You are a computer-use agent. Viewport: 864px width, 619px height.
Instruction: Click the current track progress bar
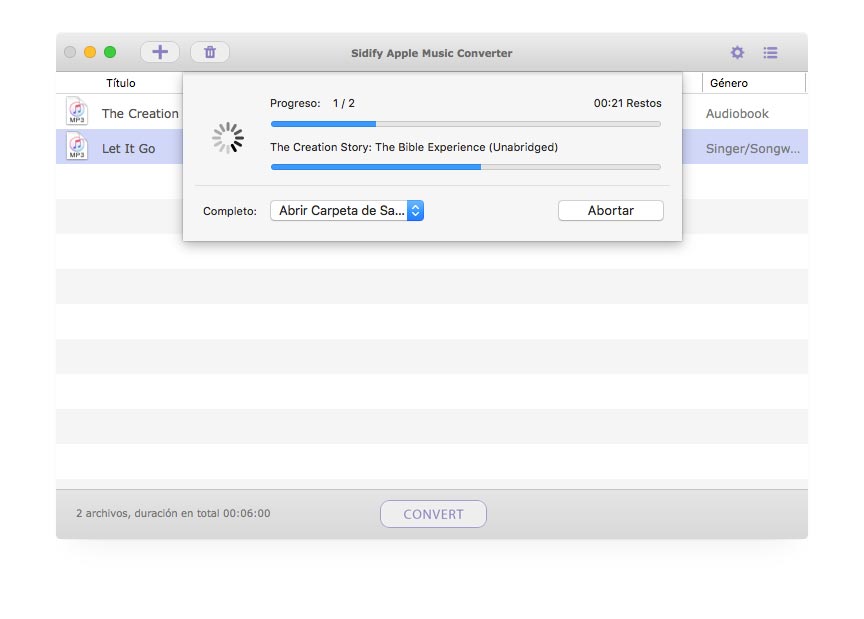tap(466, 167)
